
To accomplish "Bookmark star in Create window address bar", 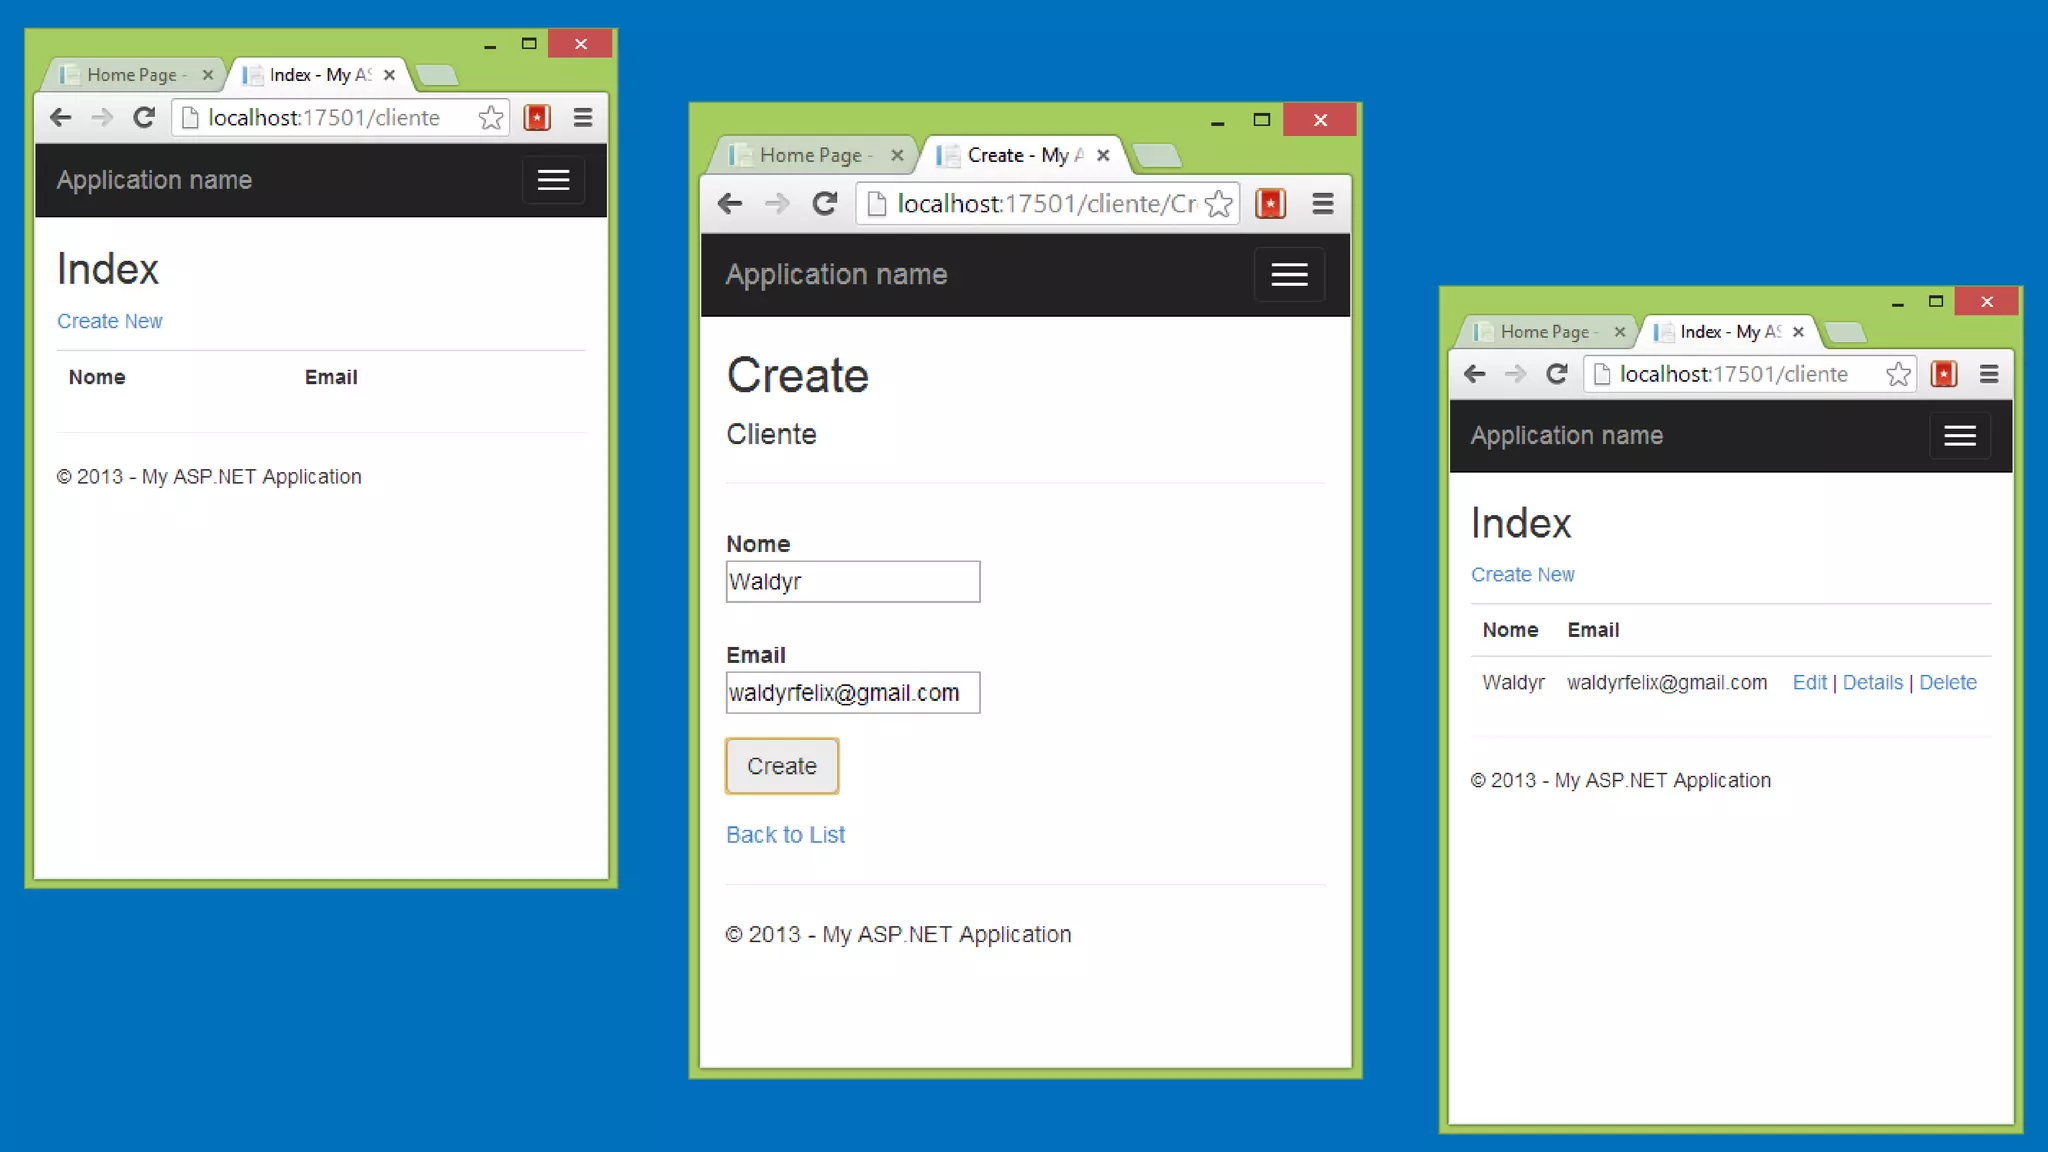I will [1218, 204].
